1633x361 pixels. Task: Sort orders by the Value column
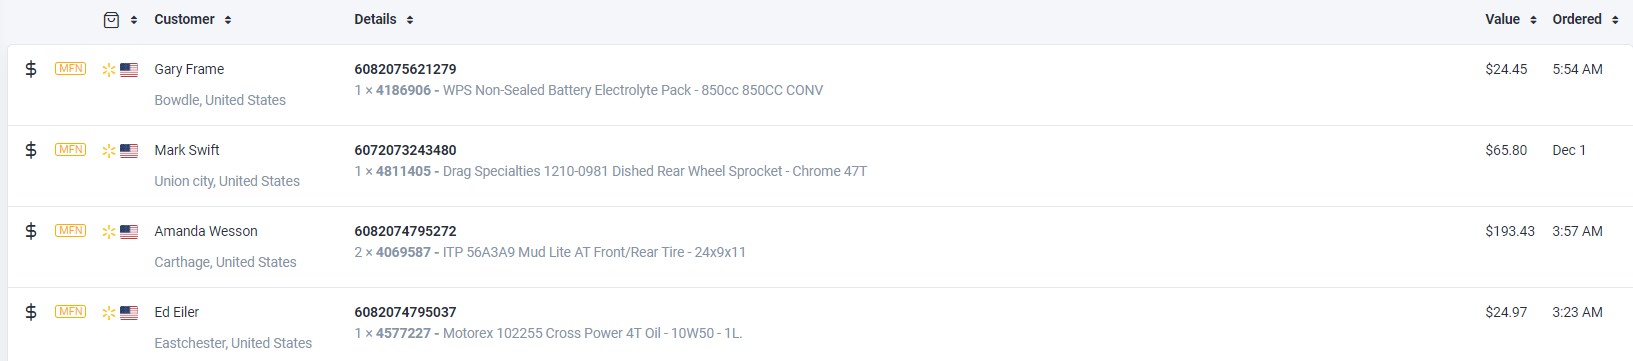tap(1510, 19)
